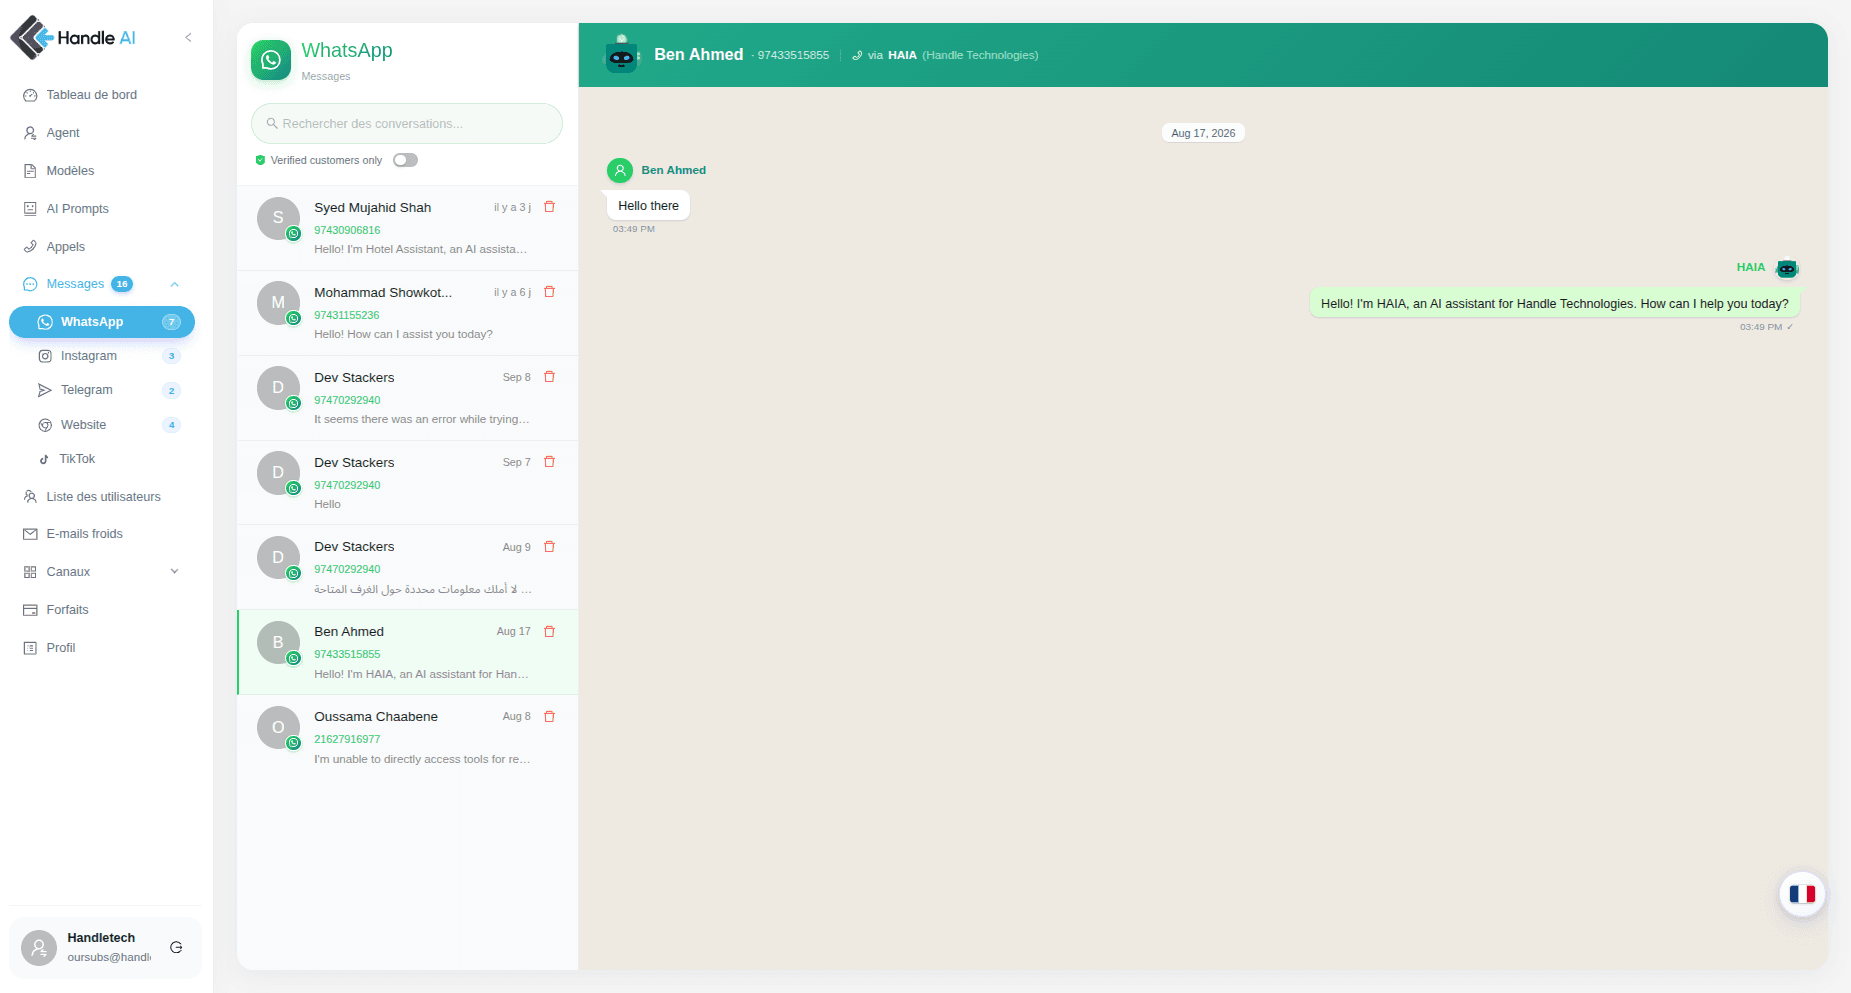Viewport: 1851px width, 993px height.
Task: Collapse the sidebar with the arrow icon
Action: 188,38
